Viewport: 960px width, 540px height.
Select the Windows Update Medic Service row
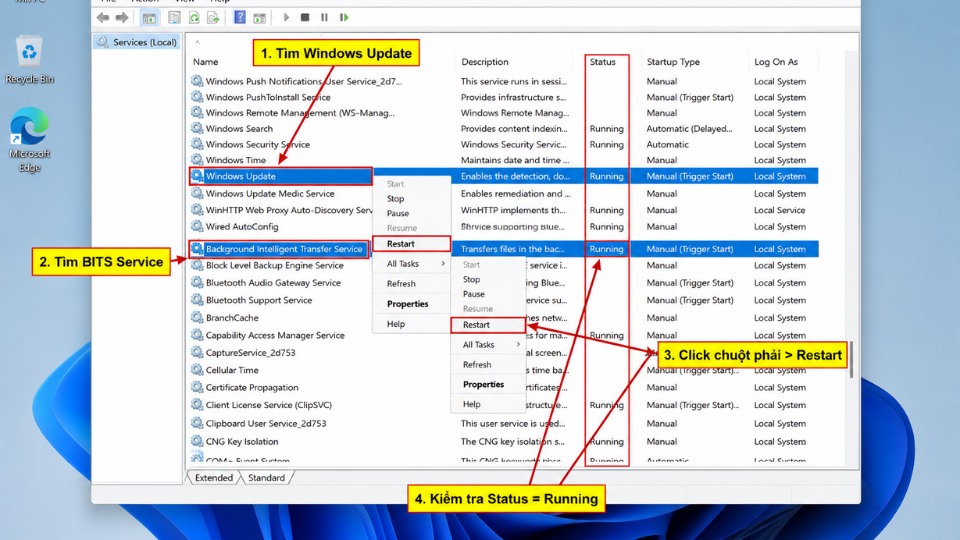pos(503,193)
